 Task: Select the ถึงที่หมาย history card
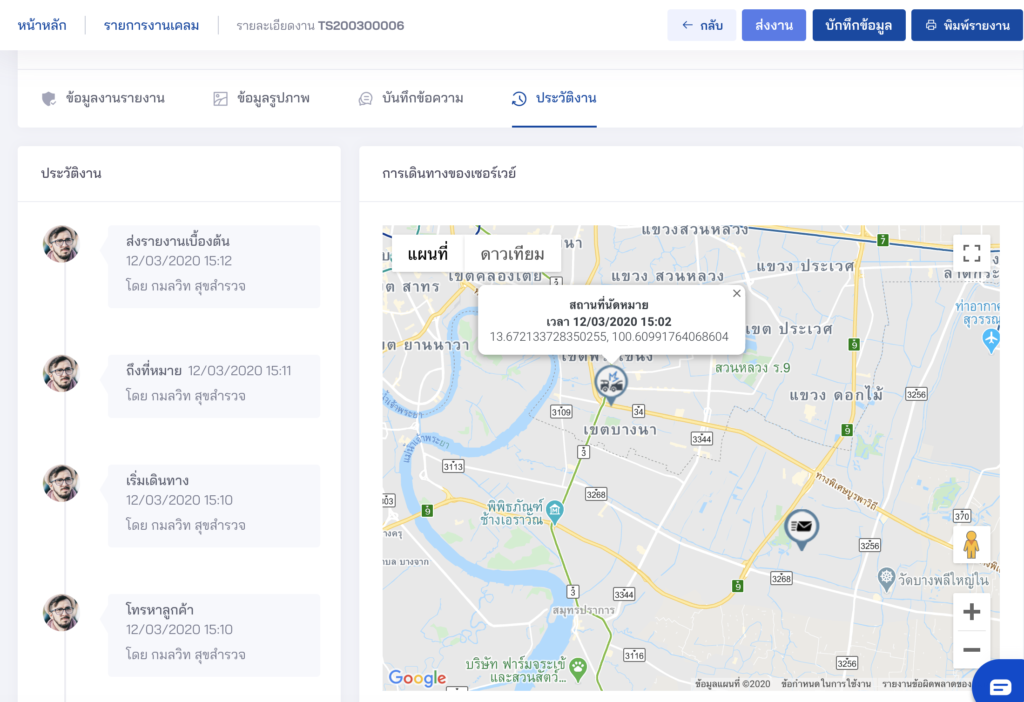click(x=214, y=386)
